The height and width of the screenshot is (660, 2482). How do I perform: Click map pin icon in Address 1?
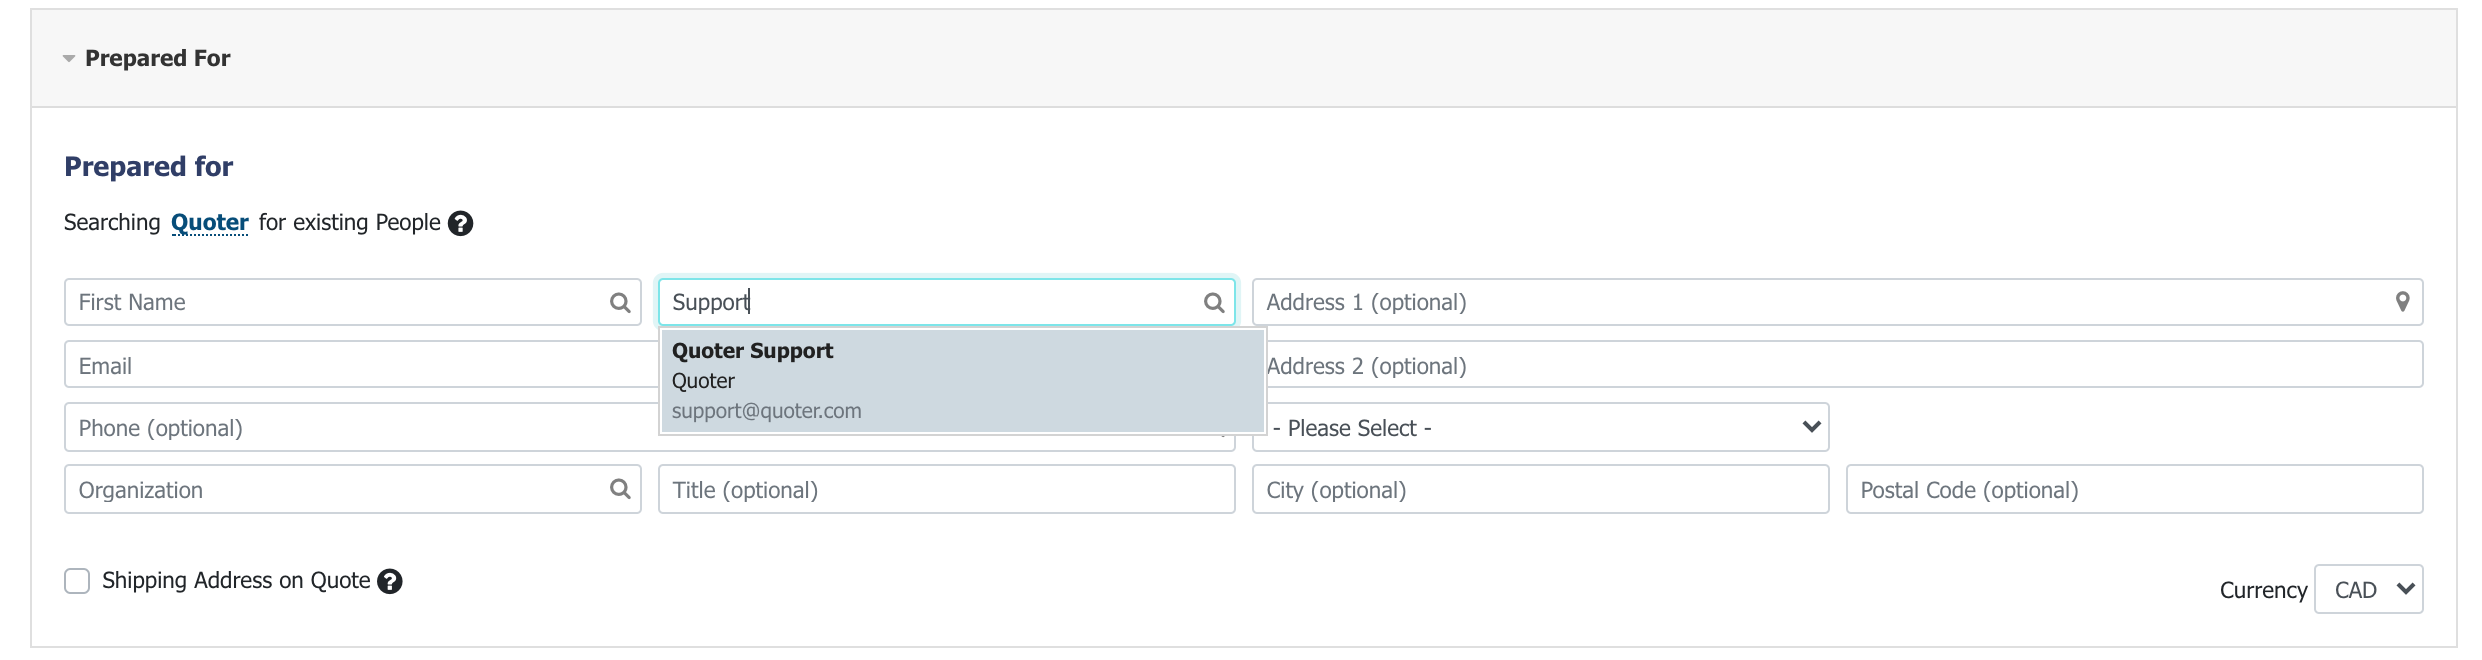[2403, 301]
